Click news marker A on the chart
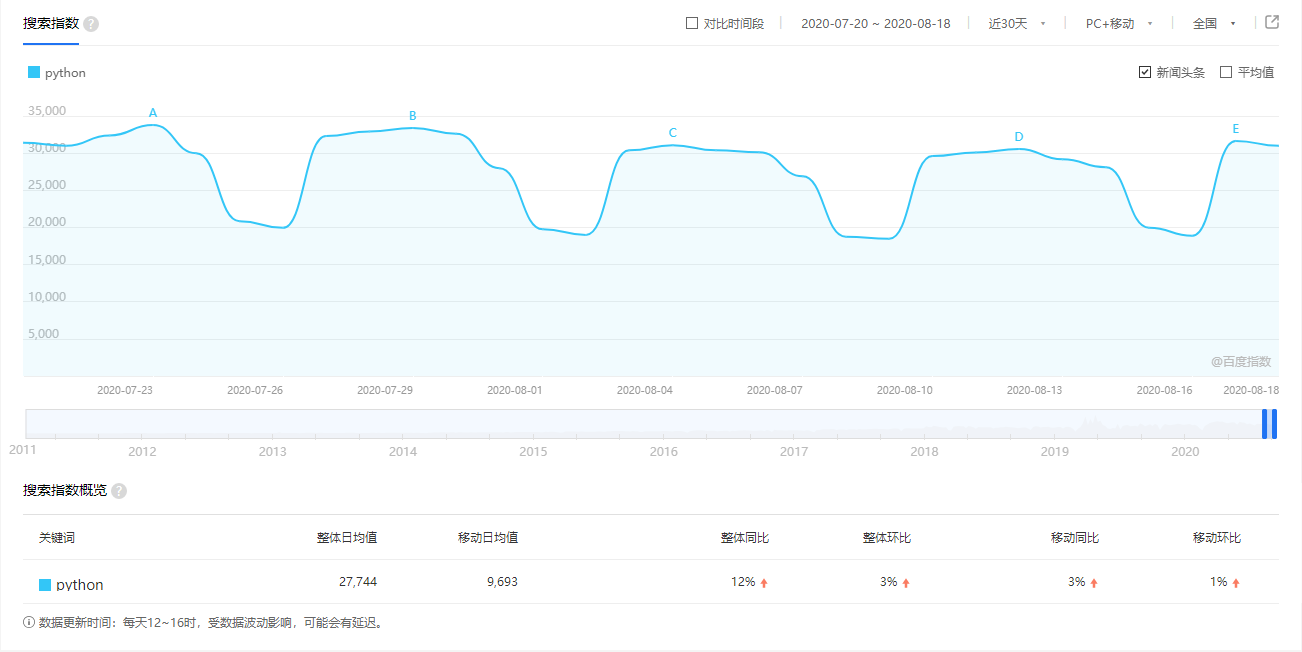The height and width of the screenshot is (652, 1302). pyautogui.click(x=153, y=113)
